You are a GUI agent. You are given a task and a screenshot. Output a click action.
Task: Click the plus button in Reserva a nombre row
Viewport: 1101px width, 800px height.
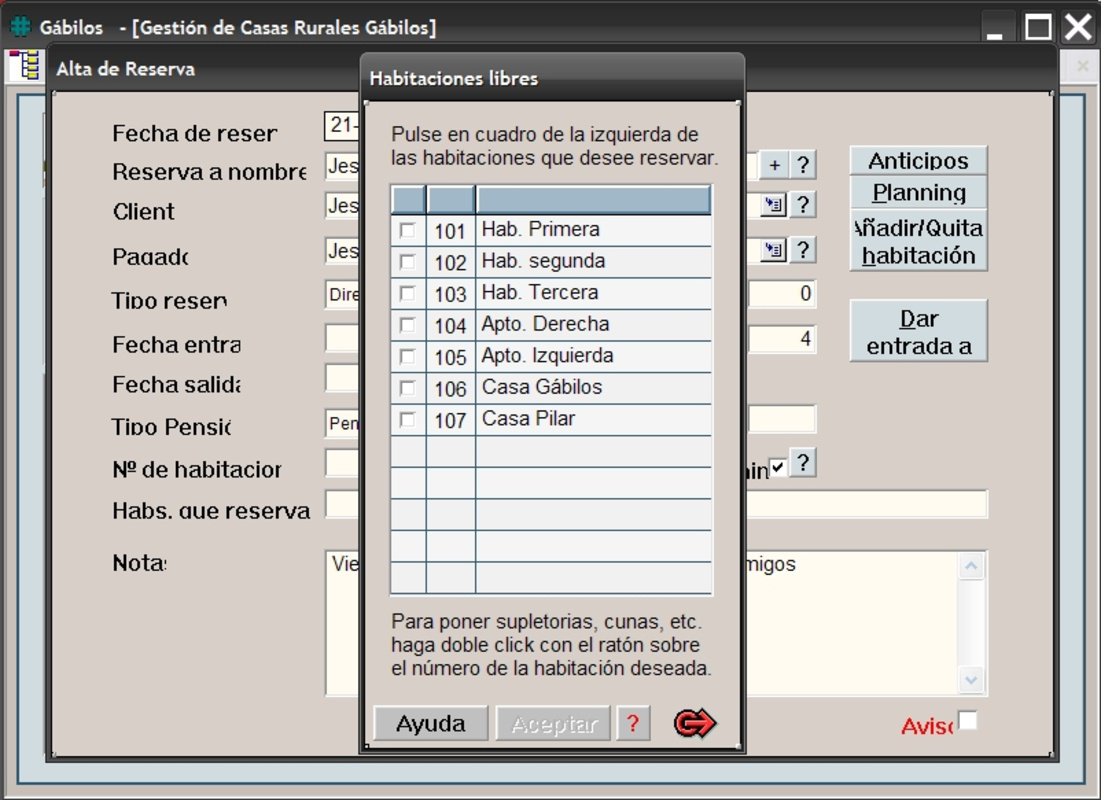pyautogui.click(x=774, y=165)
